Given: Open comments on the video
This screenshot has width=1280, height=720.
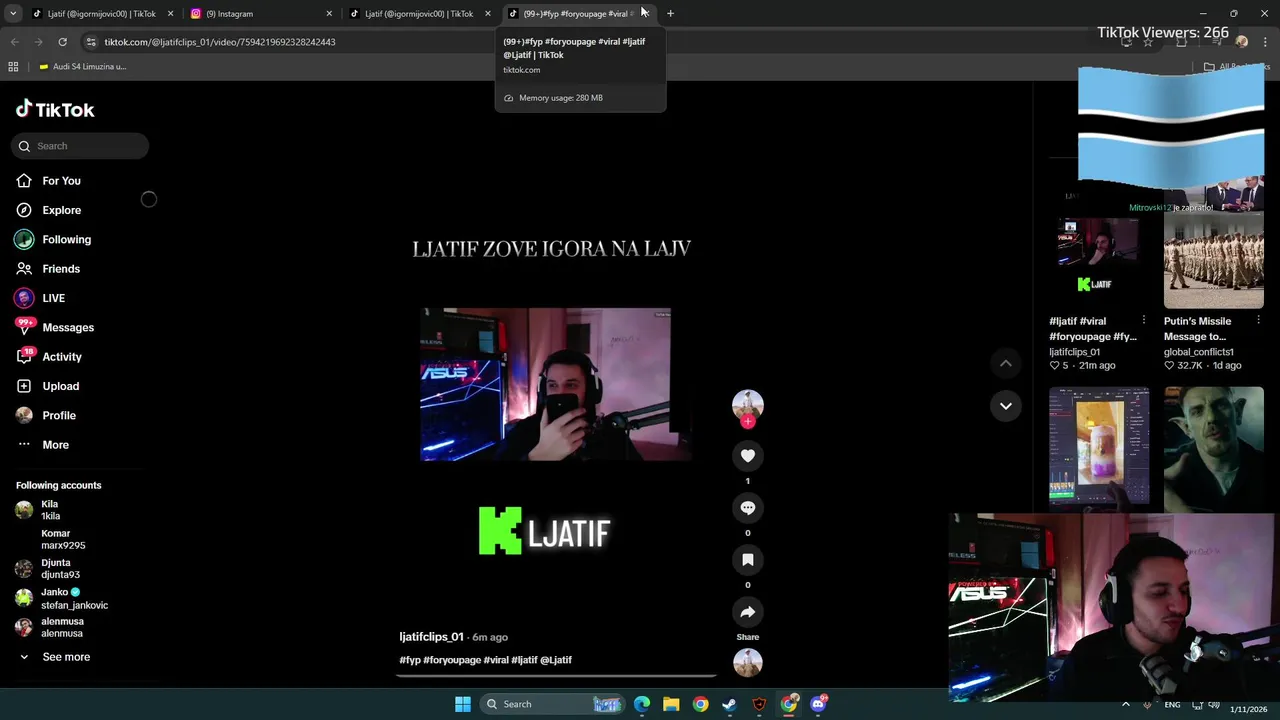Looking at the screenshot, I should pyautogui.click(x=747, y=508).
